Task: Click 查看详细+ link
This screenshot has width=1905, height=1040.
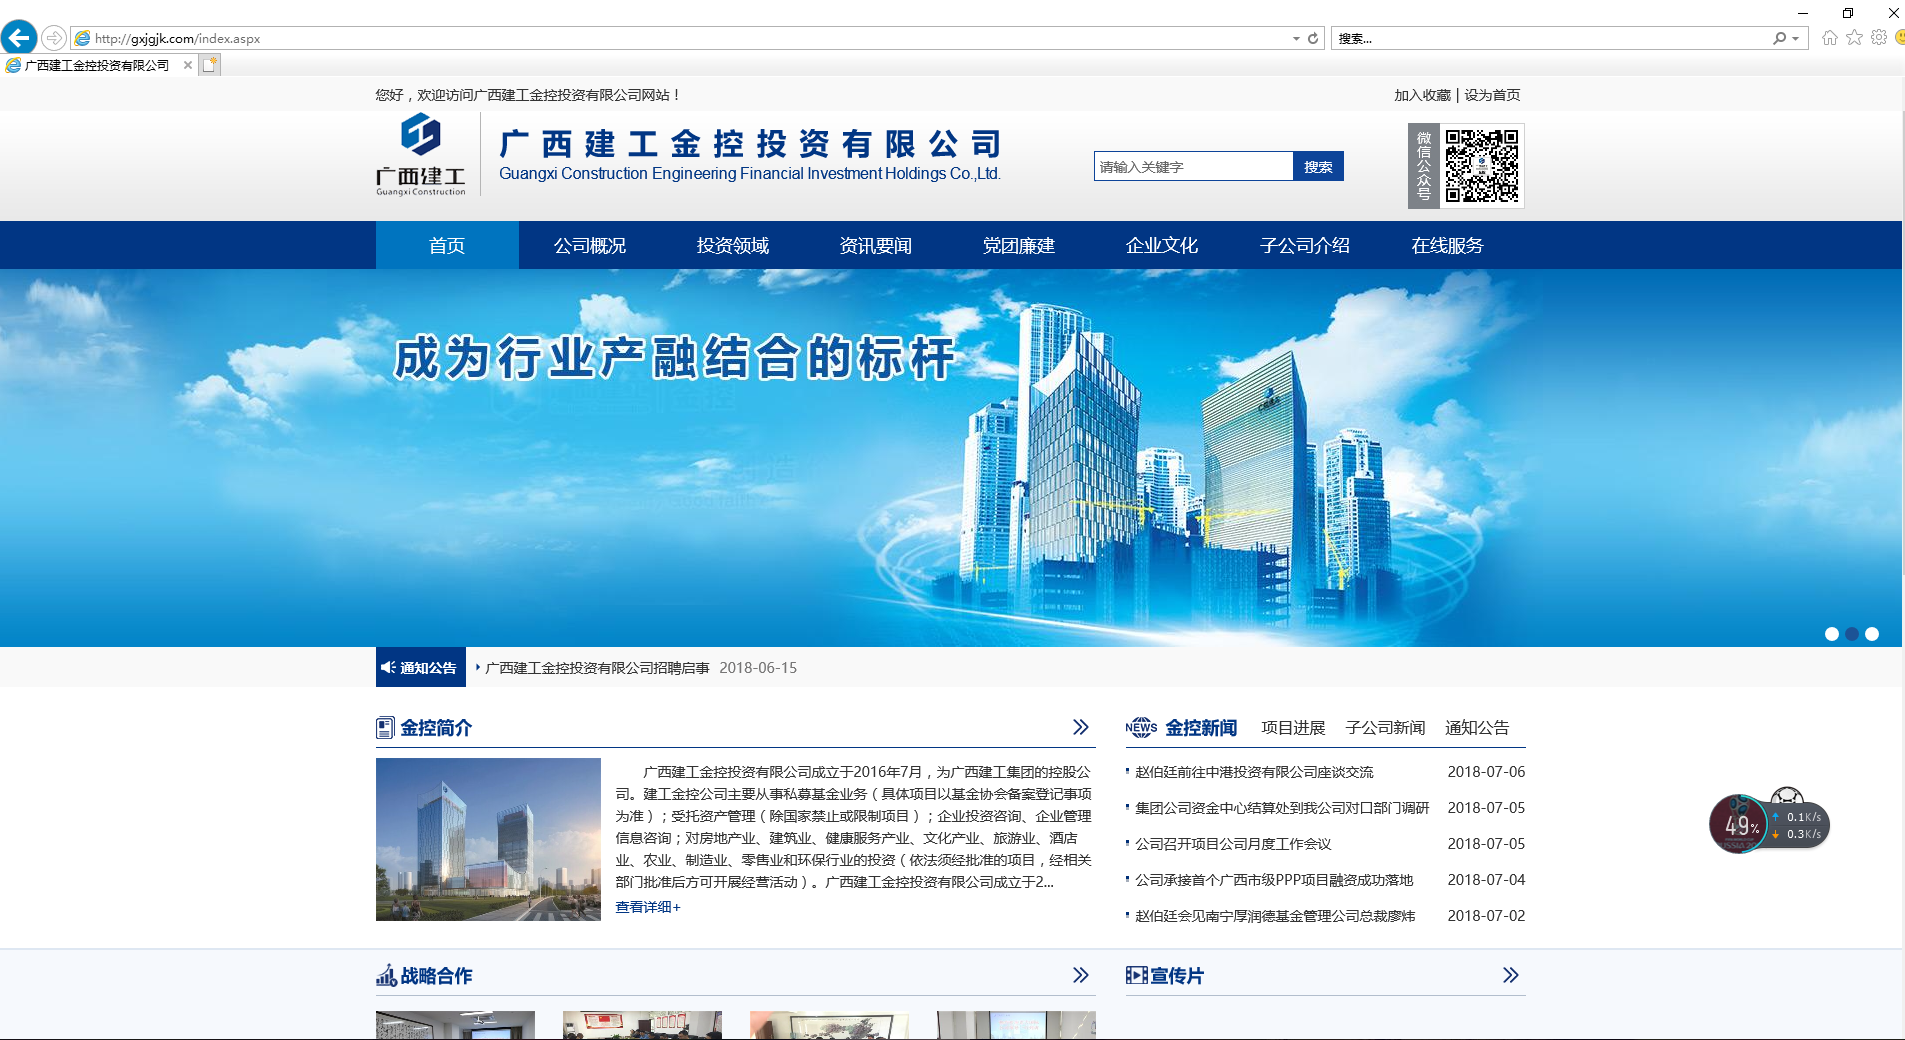Action: coord(648,907)
